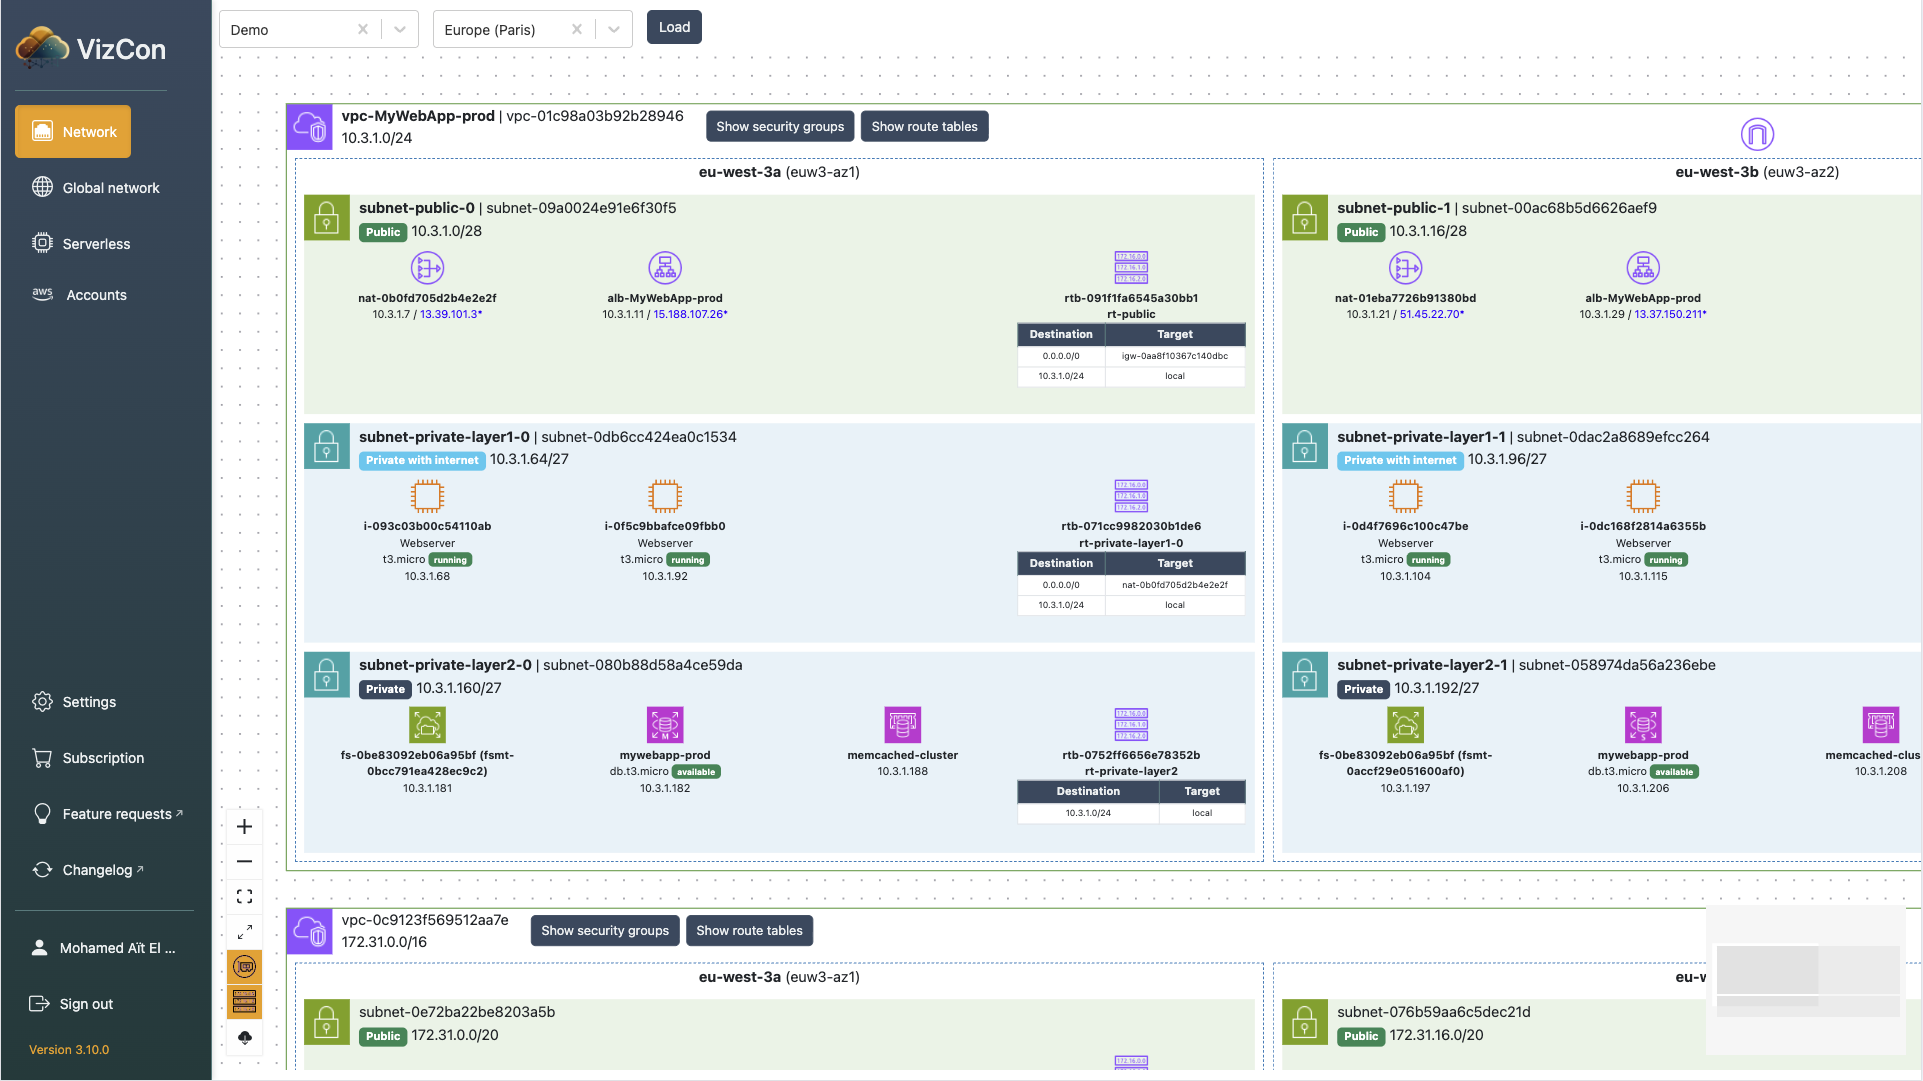1923x1081 pixels.
Task: Click the Load button
Action: [x=673, y=27]
